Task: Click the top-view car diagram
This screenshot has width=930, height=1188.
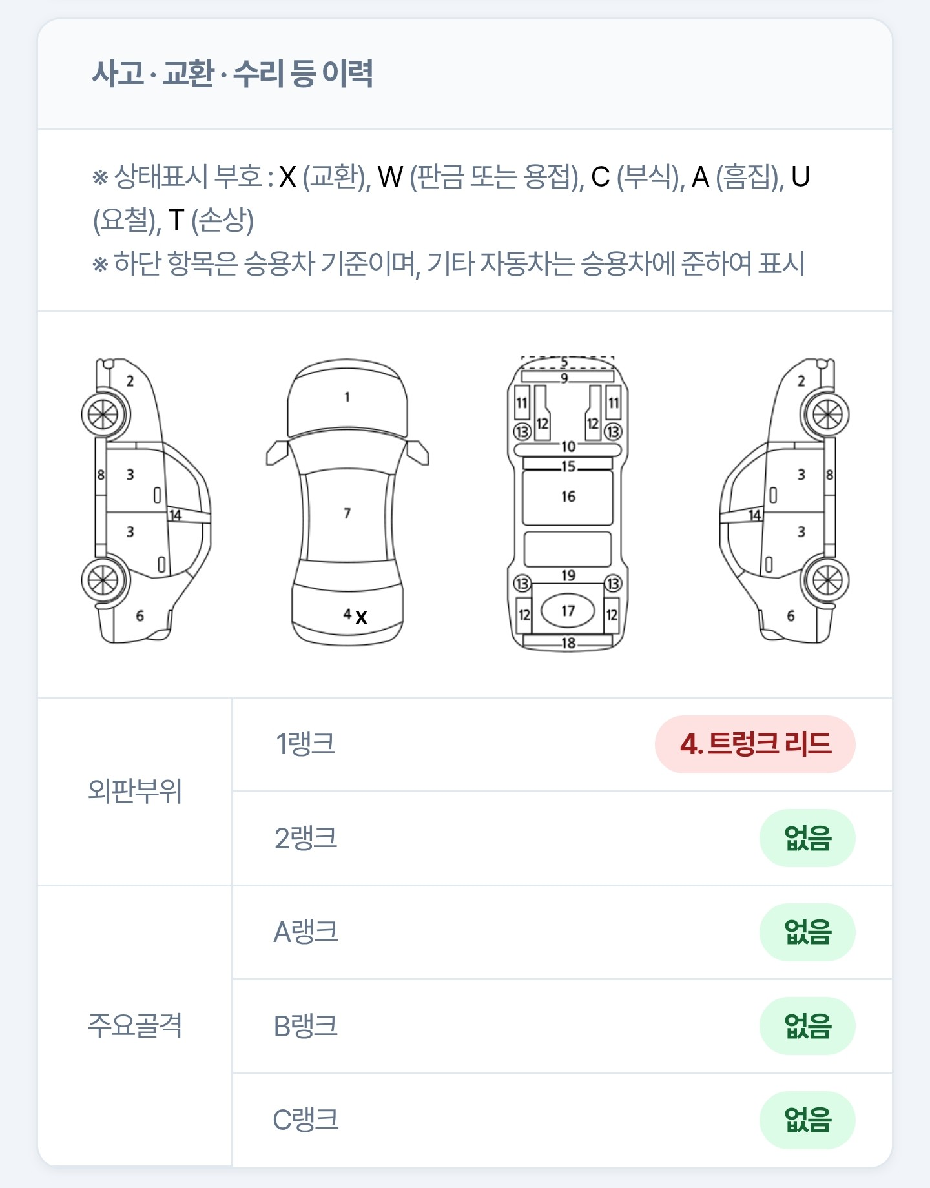Action: tap(347, 502)
